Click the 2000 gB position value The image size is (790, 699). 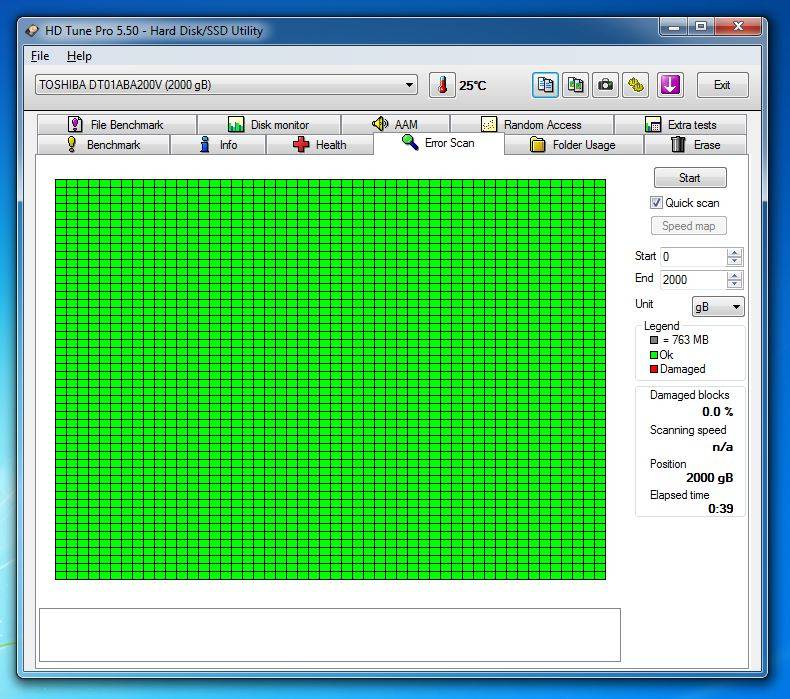[709, 477]
